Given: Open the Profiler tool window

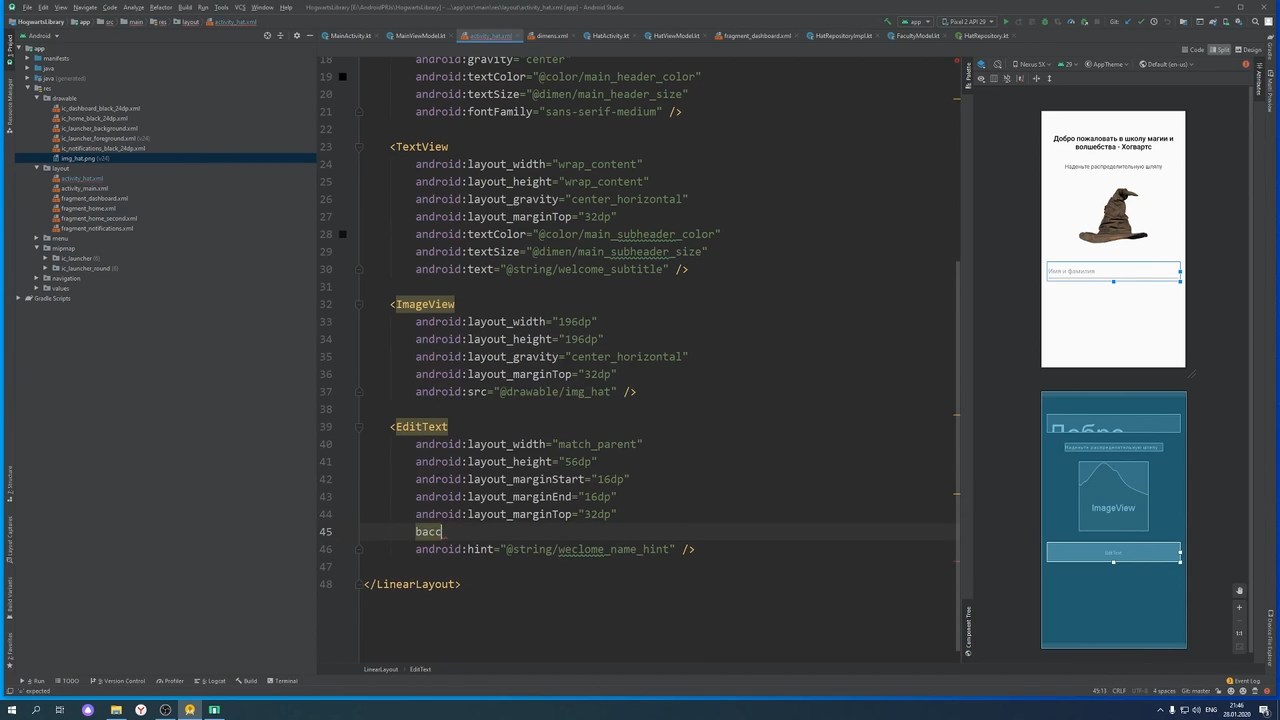Looking at the screenshot, I should point(170,681).
